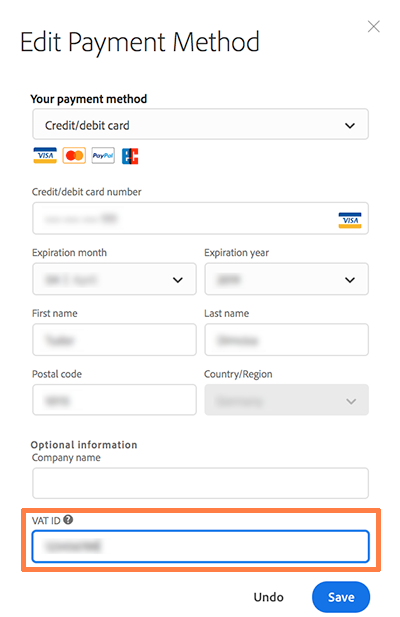Screen dimensions: 400x617
Task: Click the Company name input field
Action: tap(200, 483)
